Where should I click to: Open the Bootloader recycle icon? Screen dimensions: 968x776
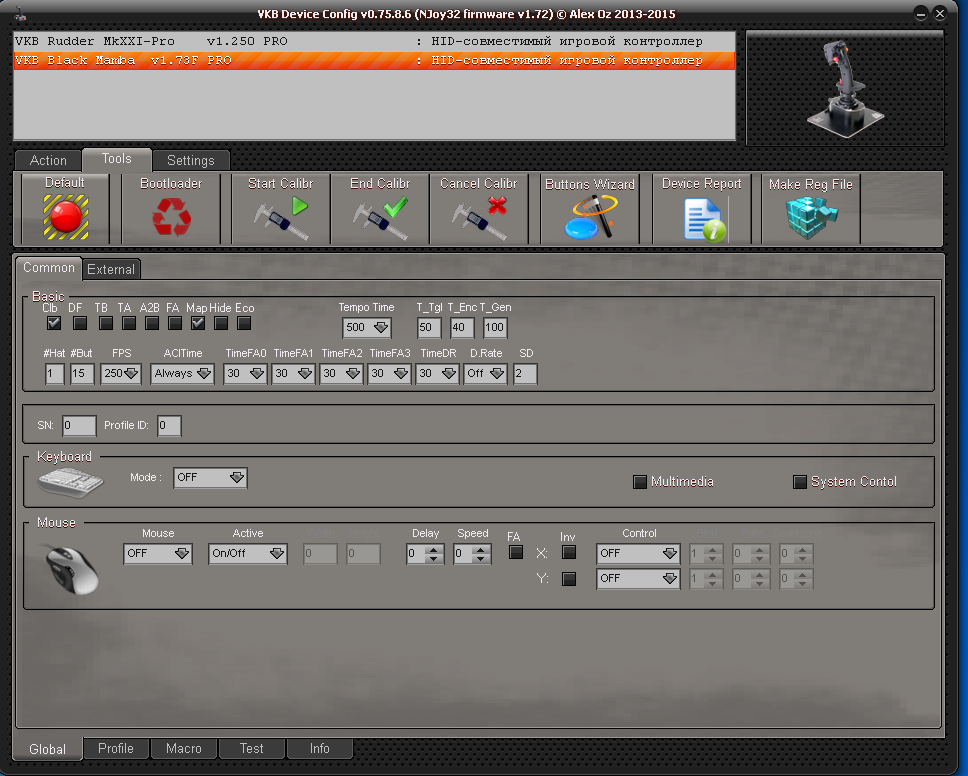pyautogui.click(x=172, y=217)
